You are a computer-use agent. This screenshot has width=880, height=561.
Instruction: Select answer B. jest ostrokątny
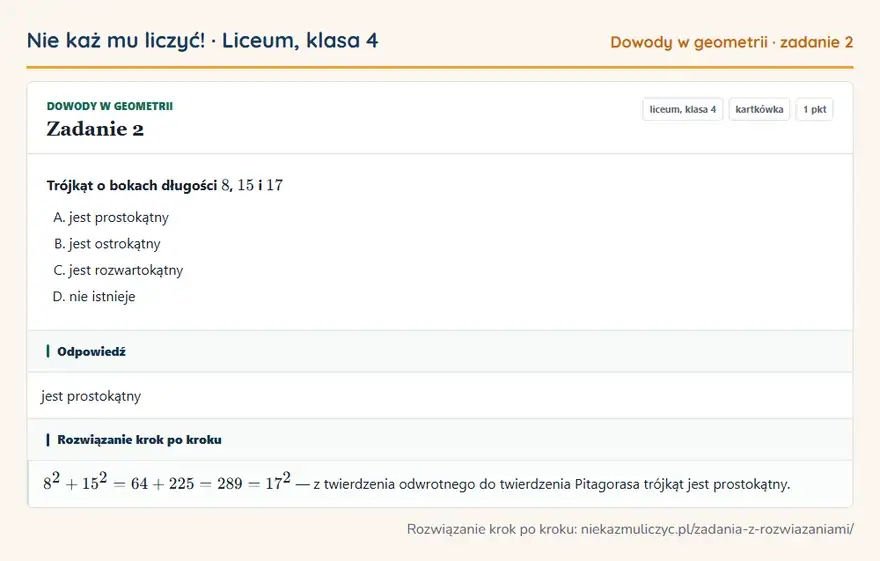107,244
